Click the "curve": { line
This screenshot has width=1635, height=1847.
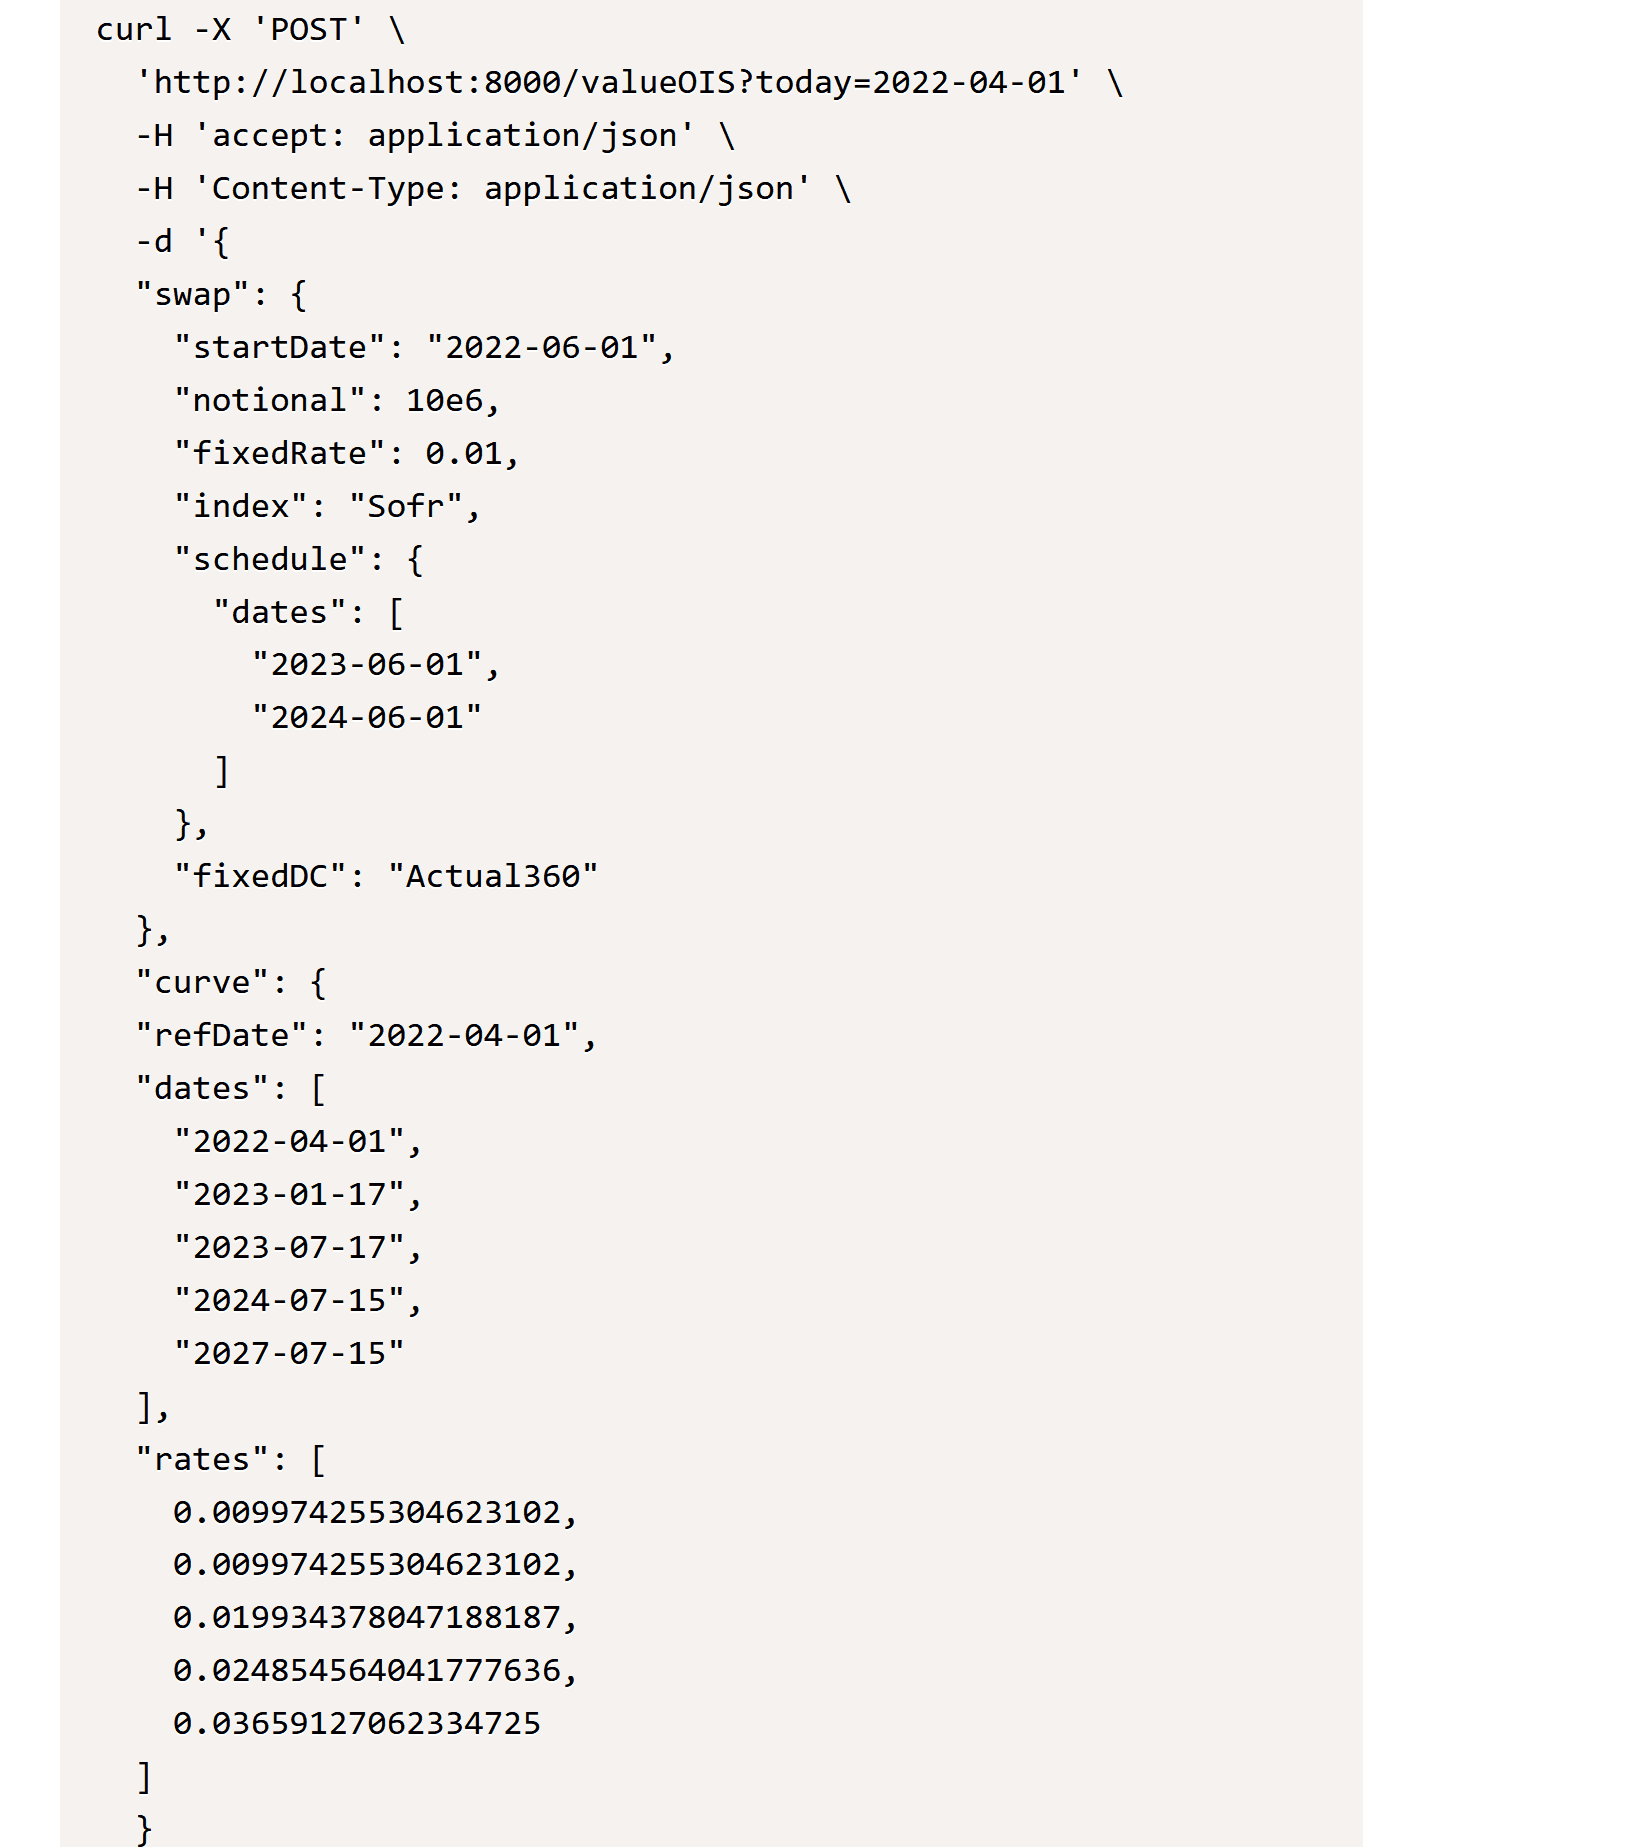pos(231,983)
